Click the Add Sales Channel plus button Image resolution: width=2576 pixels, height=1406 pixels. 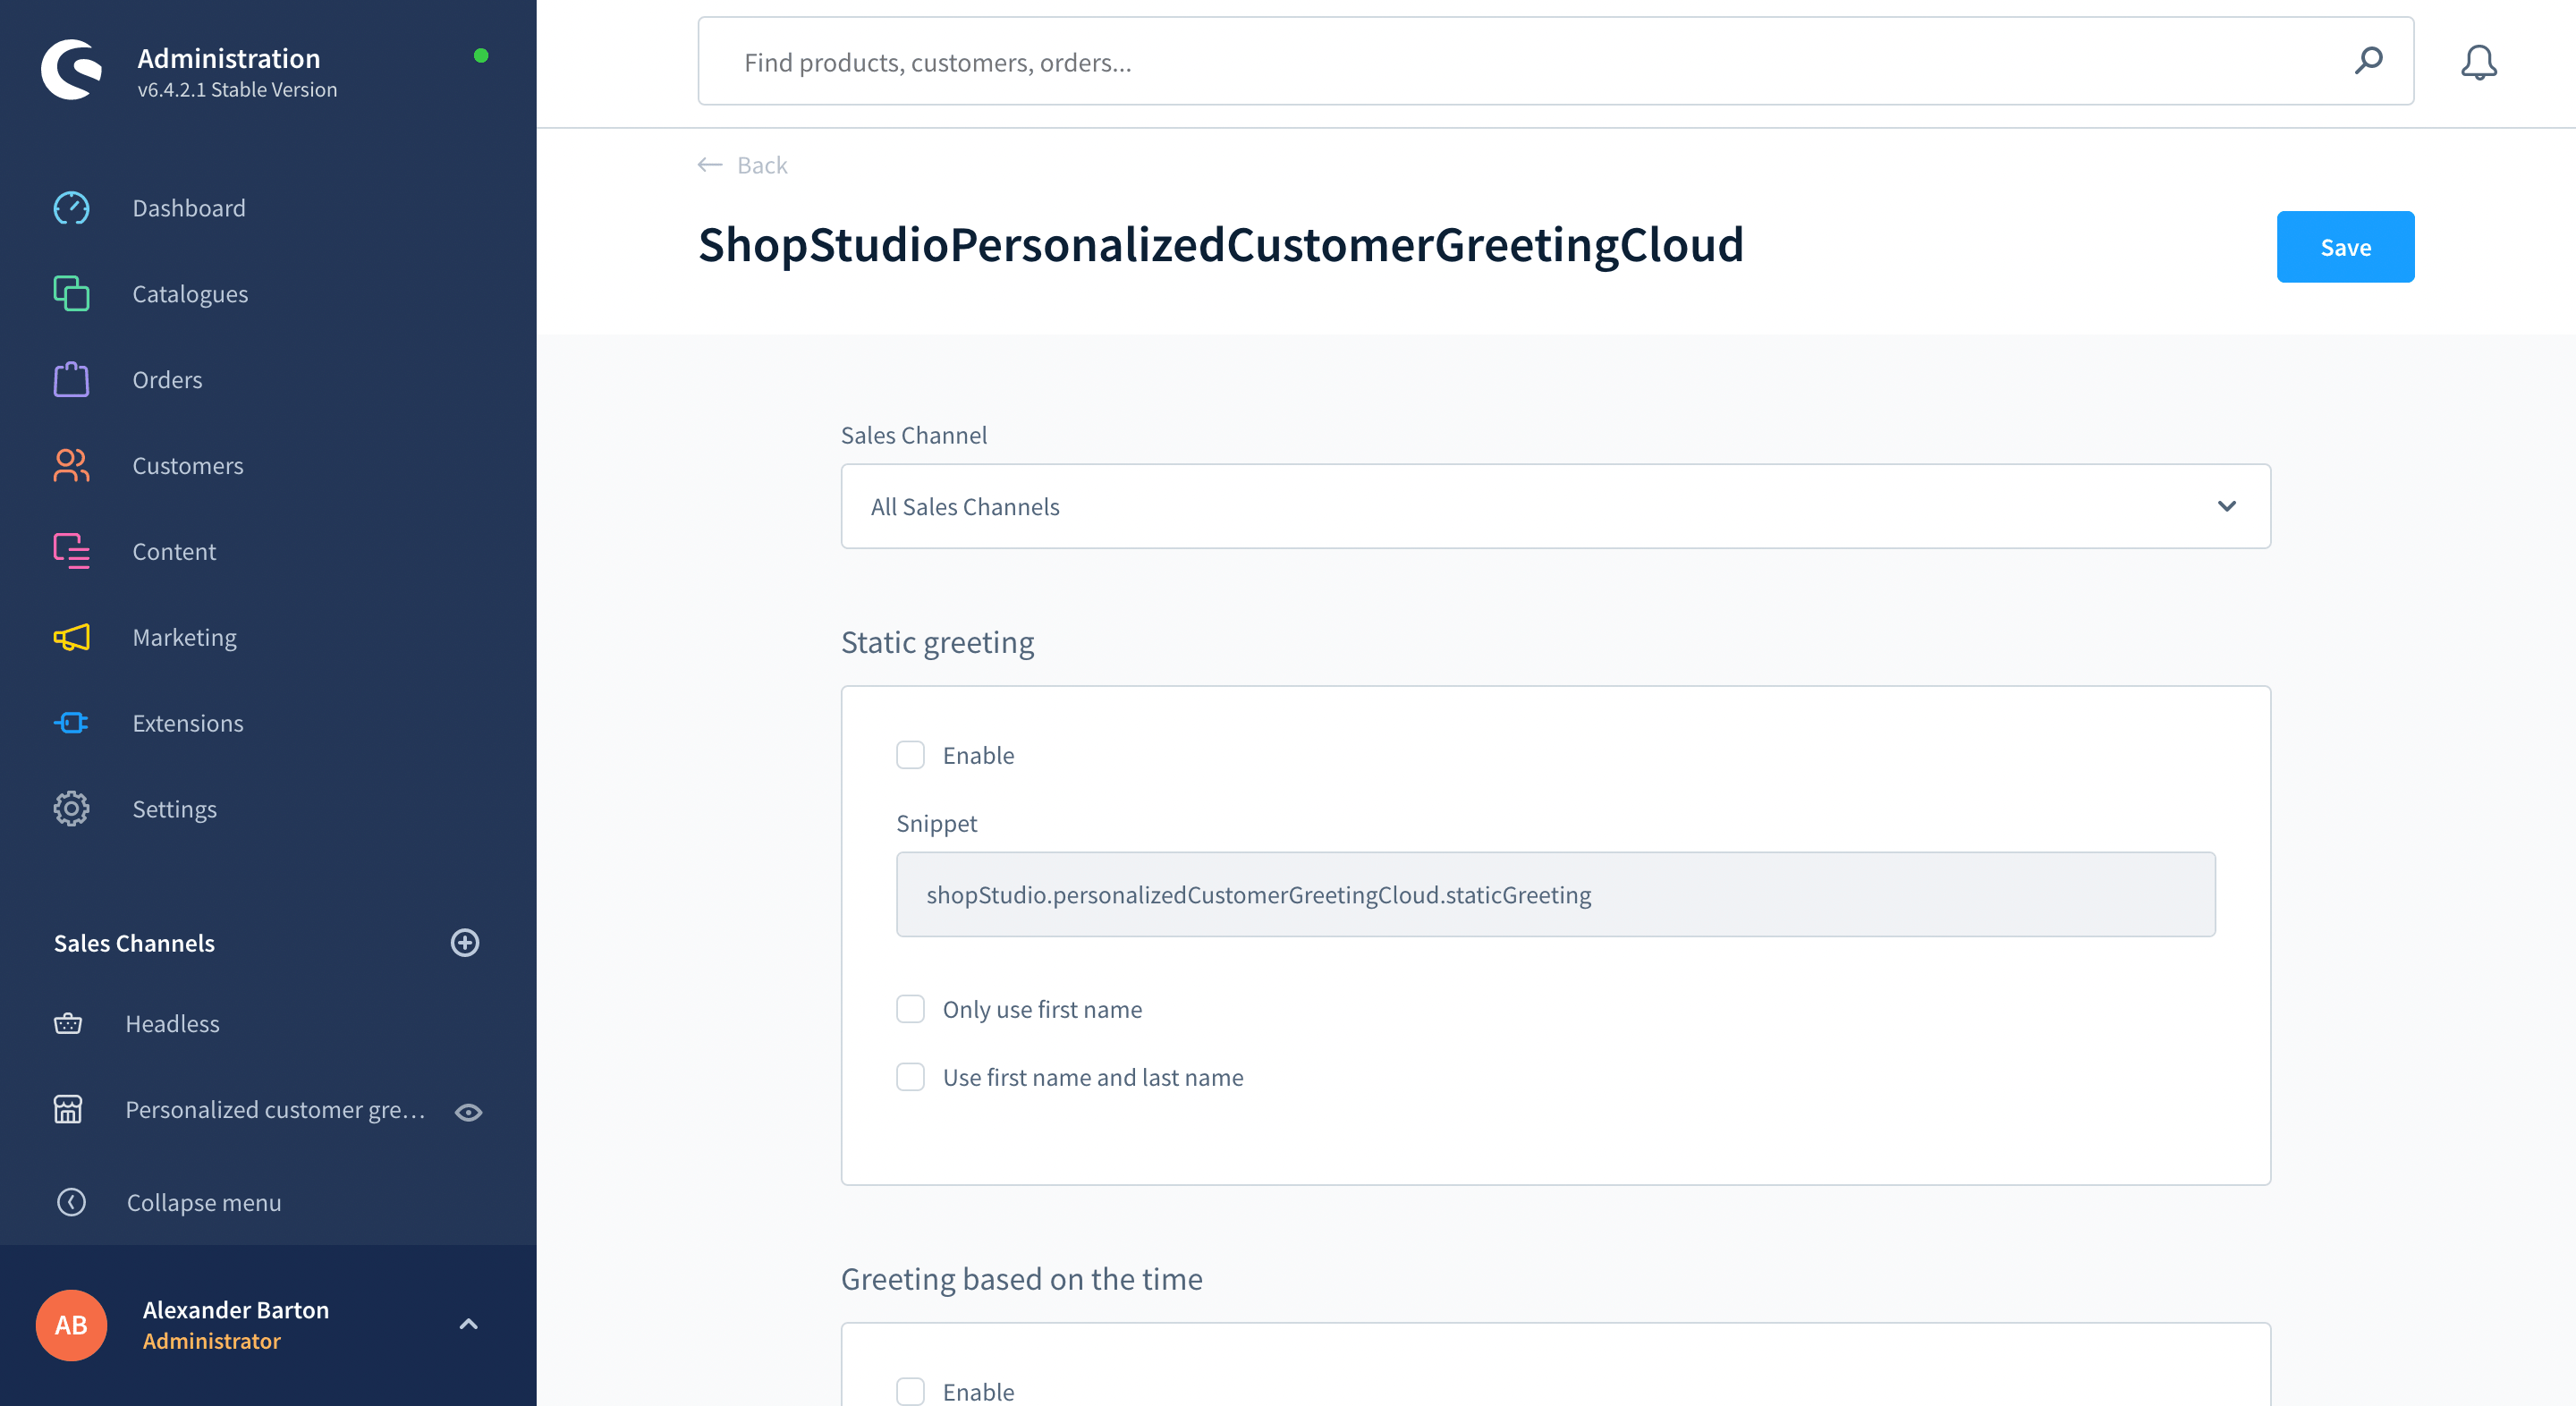pos(464,942)
